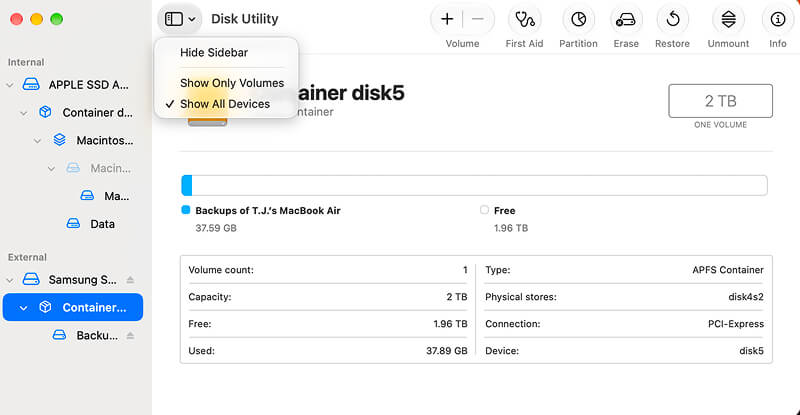Click the white Free legend swatch

click(x=484, y=210)
